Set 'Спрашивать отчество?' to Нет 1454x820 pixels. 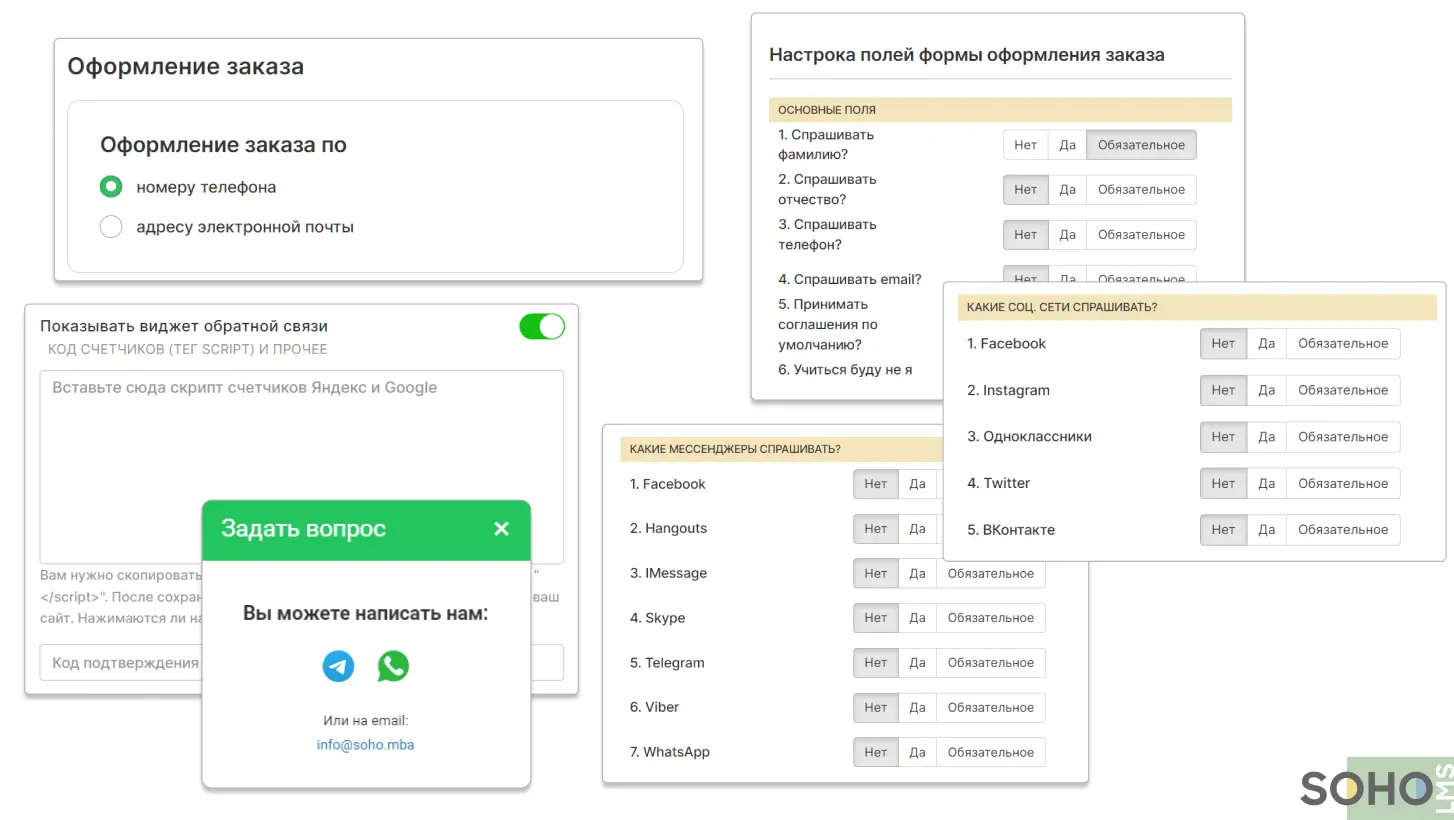(1026, 190)
